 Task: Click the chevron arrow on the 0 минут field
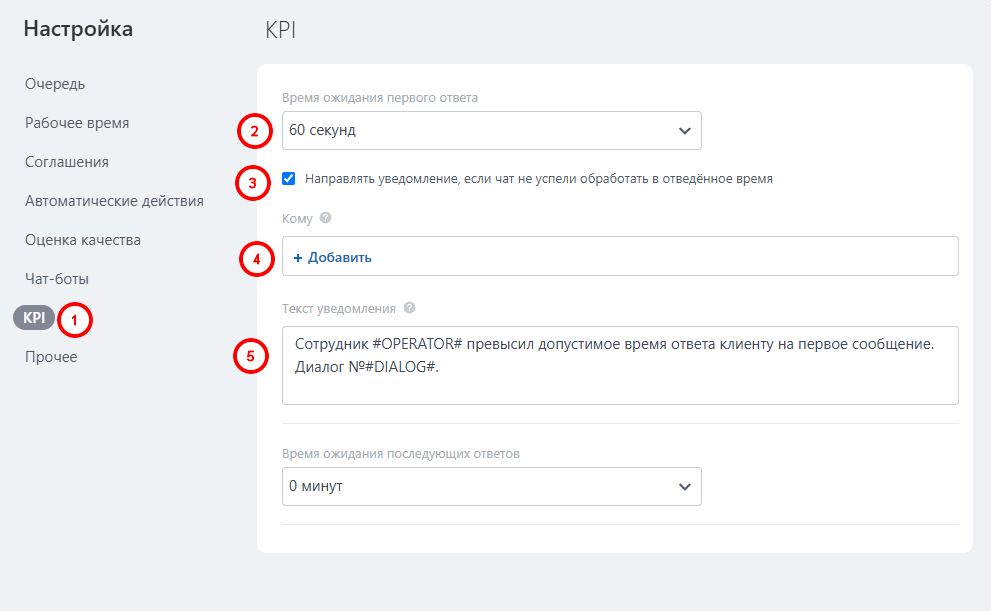(x=685, y=486)
